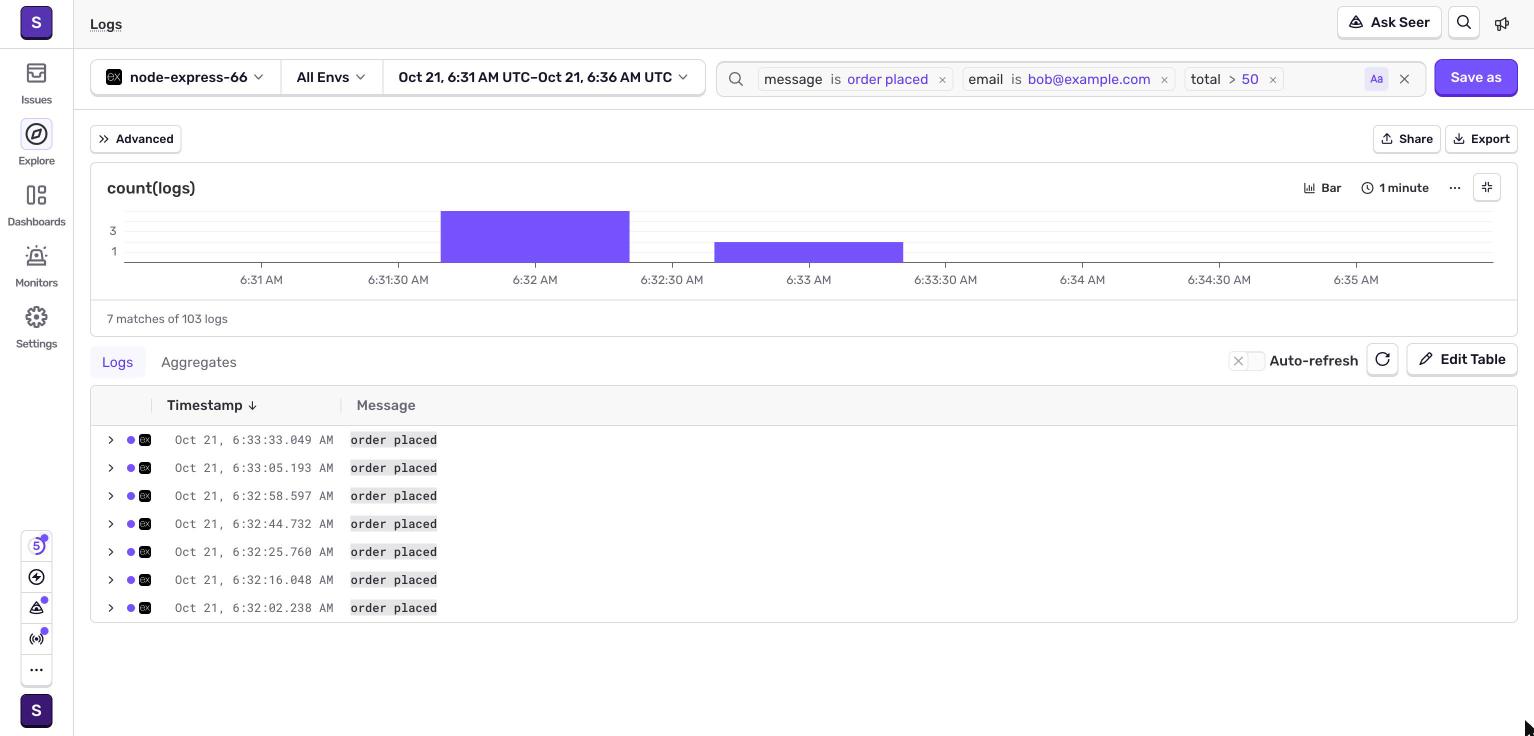Open the megaphone announcements icon
This screenshot has width=1534, height=736.
1502,23
